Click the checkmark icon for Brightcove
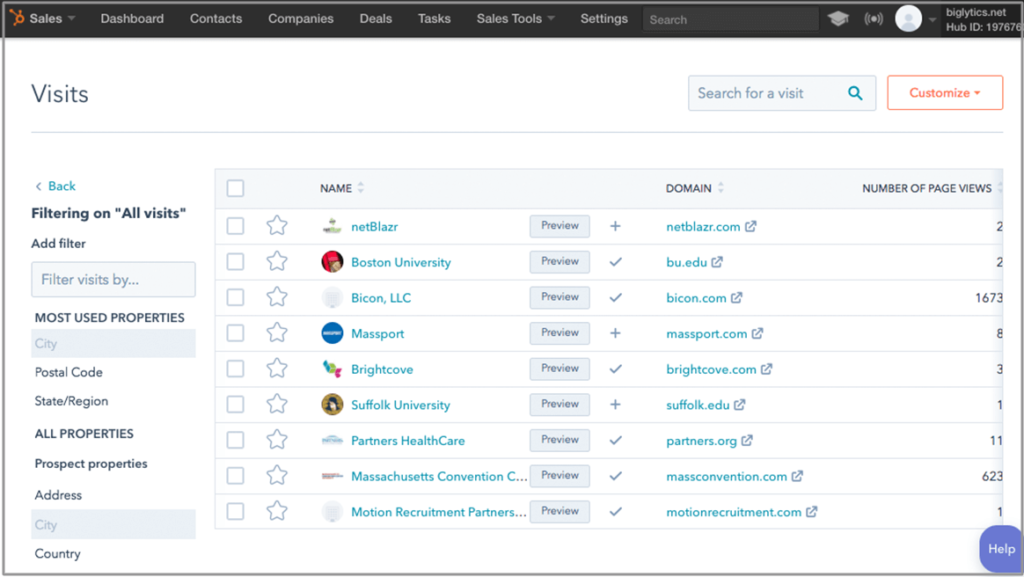The image size is (1024, 577). (615, 369)
